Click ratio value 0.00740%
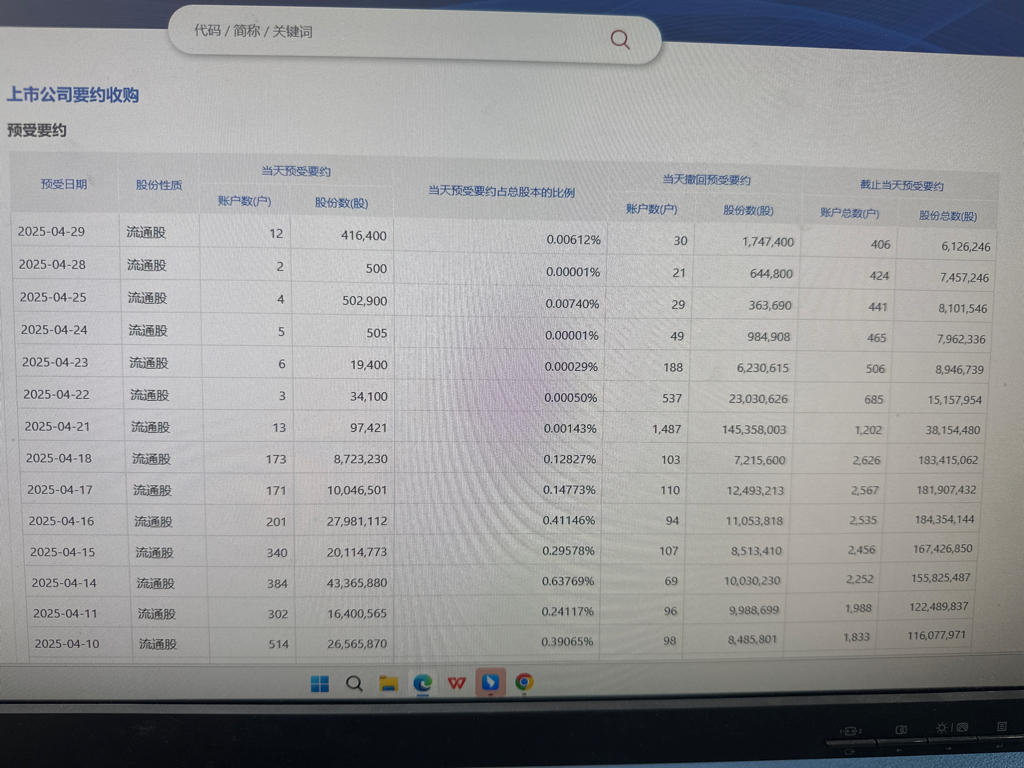 [x=572, y=304]
